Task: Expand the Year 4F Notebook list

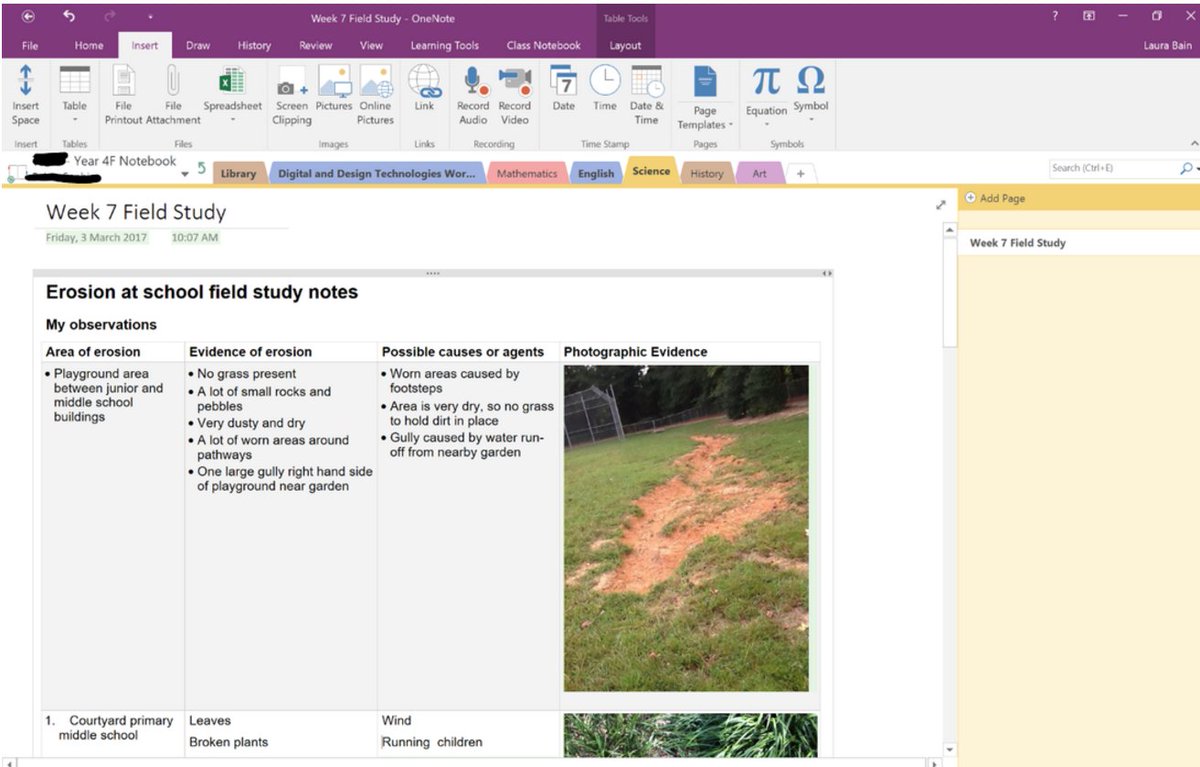Action: point(185,175)
